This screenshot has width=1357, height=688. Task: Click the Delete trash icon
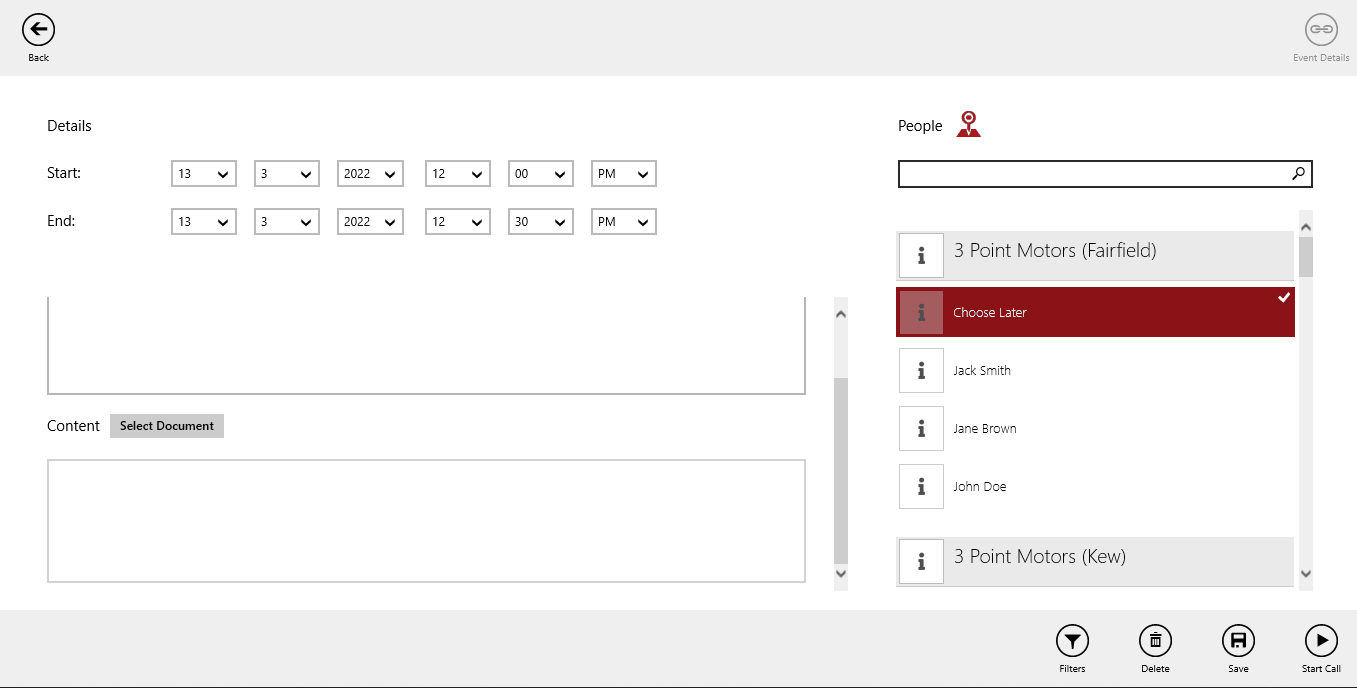coord(1155,641)
